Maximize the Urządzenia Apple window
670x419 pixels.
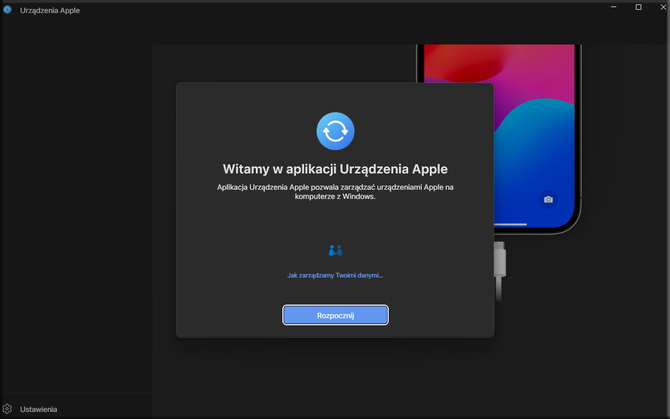tap(638, 7)
